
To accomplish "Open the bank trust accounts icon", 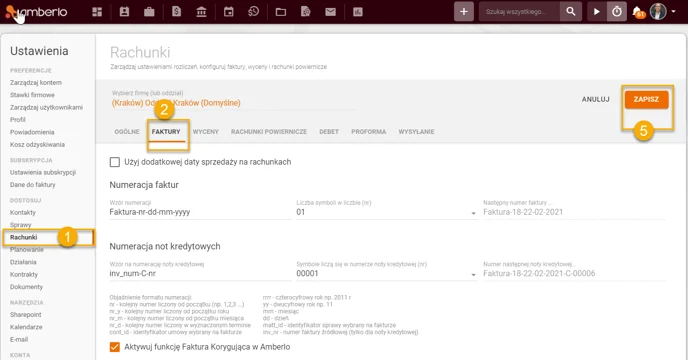I will click(x=201, y=12).
